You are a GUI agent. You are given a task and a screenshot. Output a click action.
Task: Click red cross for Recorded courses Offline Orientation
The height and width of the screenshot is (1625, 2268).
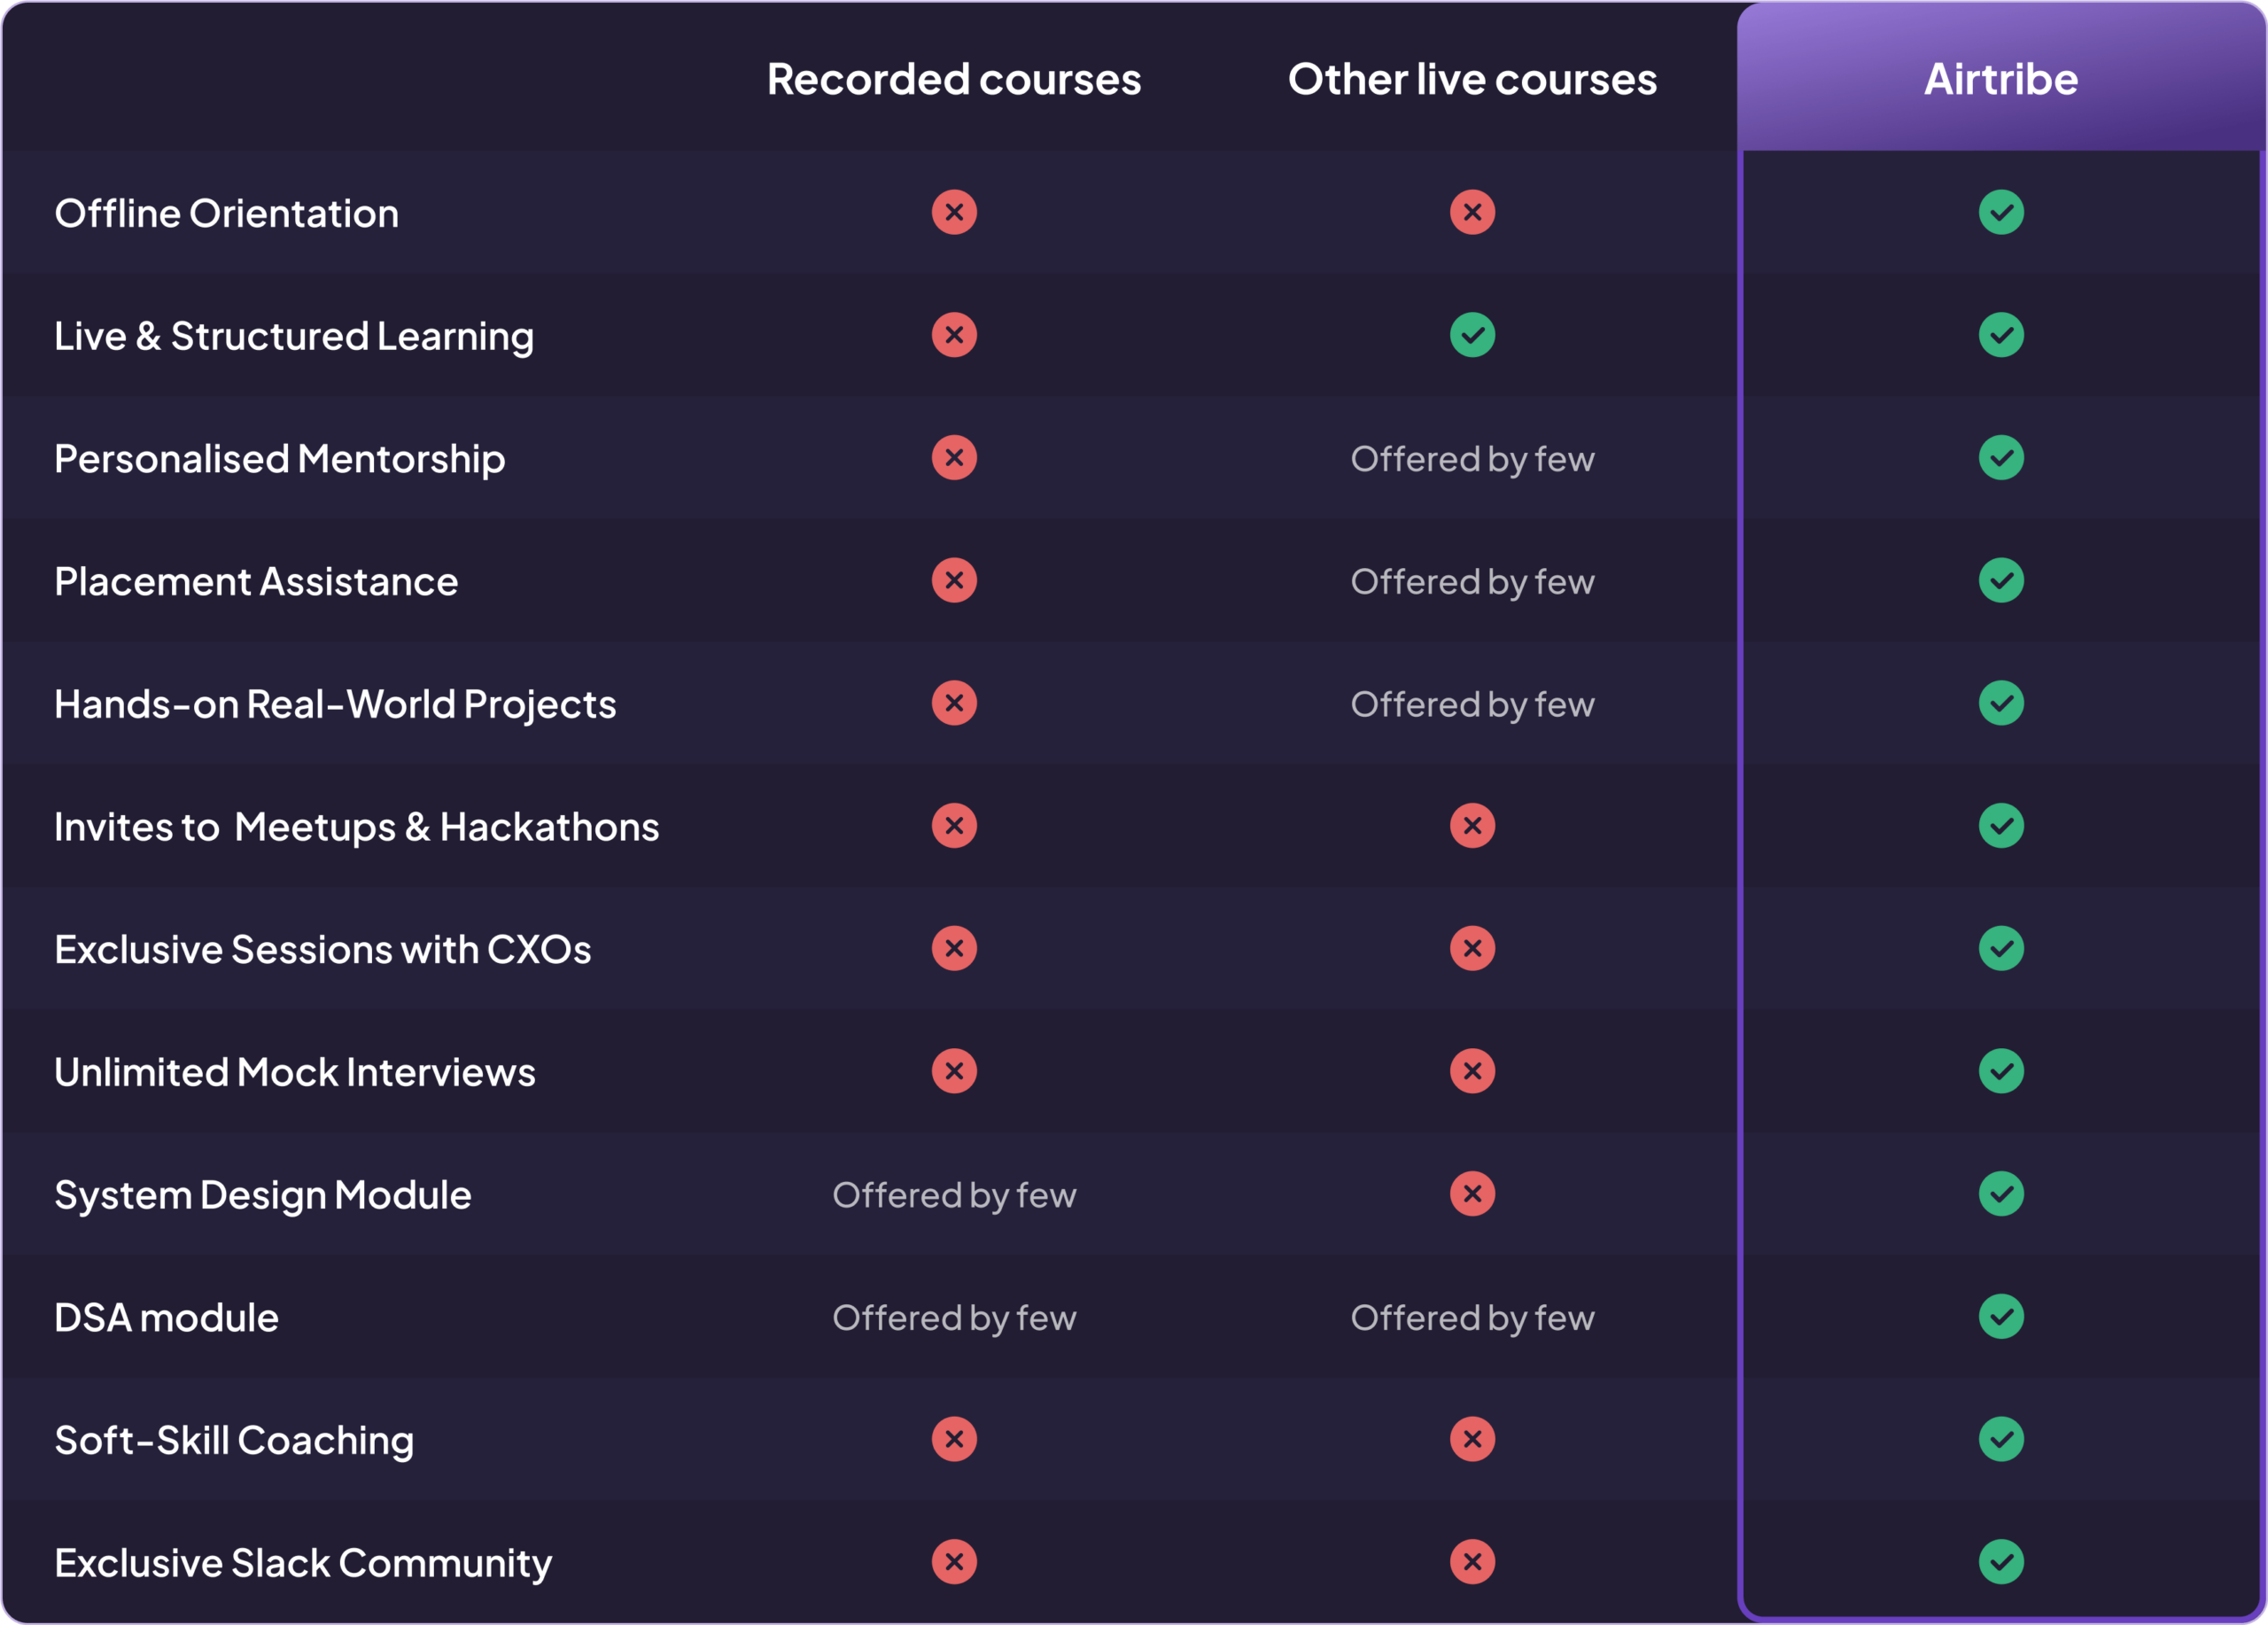click(x=954, y=212)
